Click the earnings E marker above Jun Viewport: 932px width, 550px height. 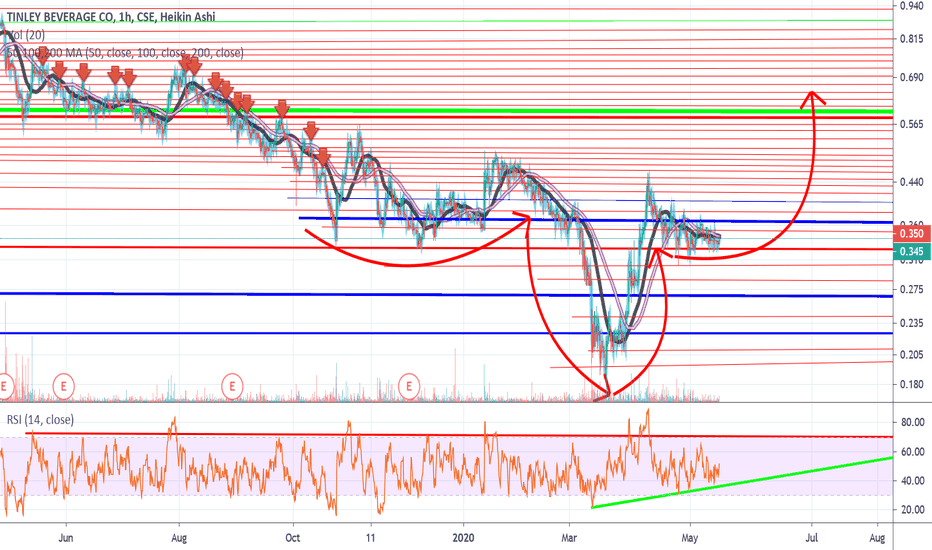point(63,386)
